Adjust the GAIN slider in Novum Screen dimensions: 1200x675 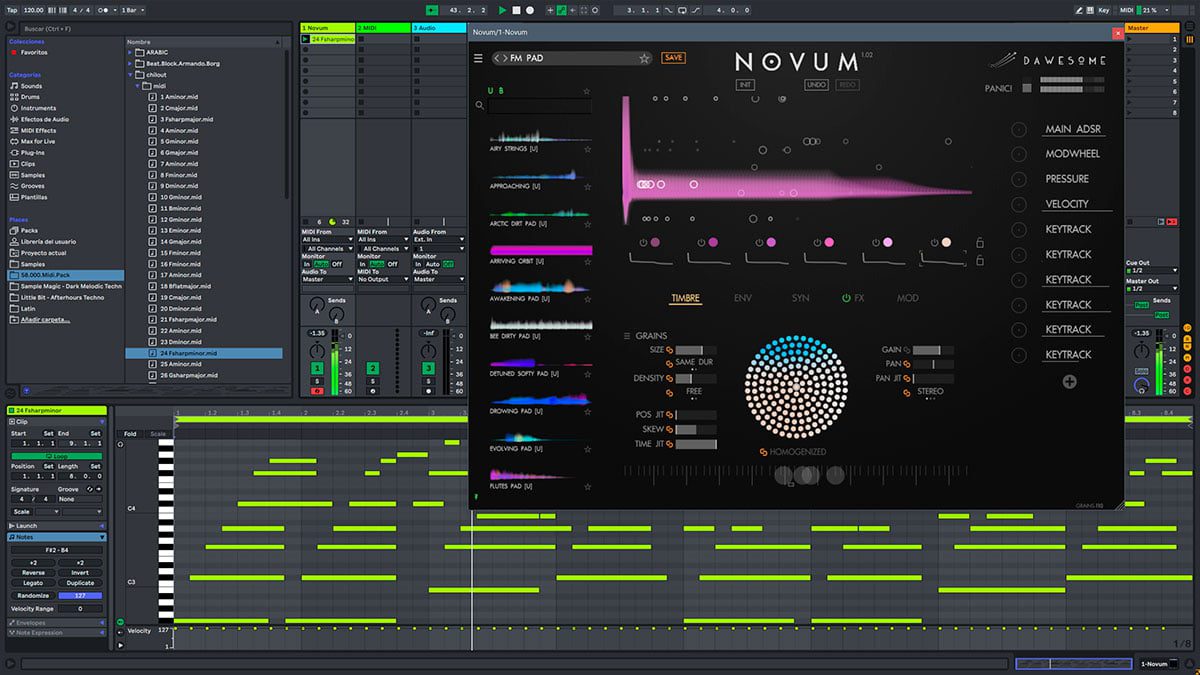(x=933, y=351)
